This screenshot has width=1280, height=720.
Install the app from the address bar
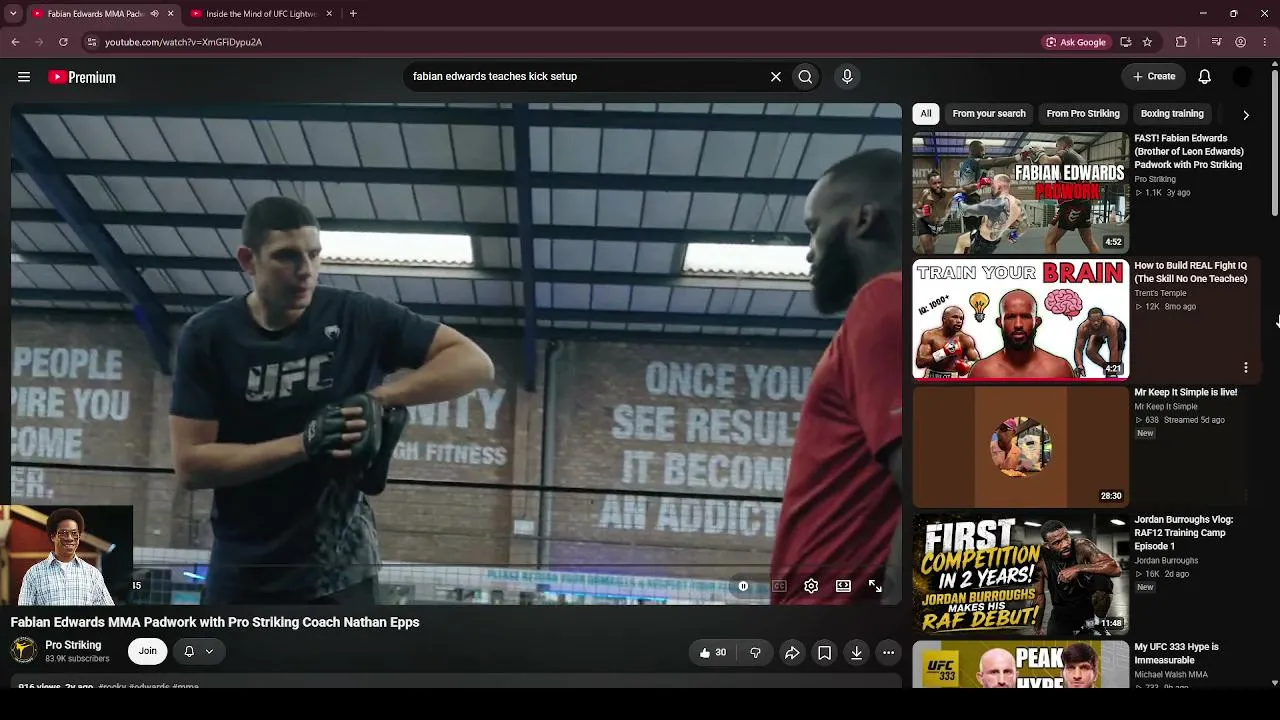[x=1126, y=42]
